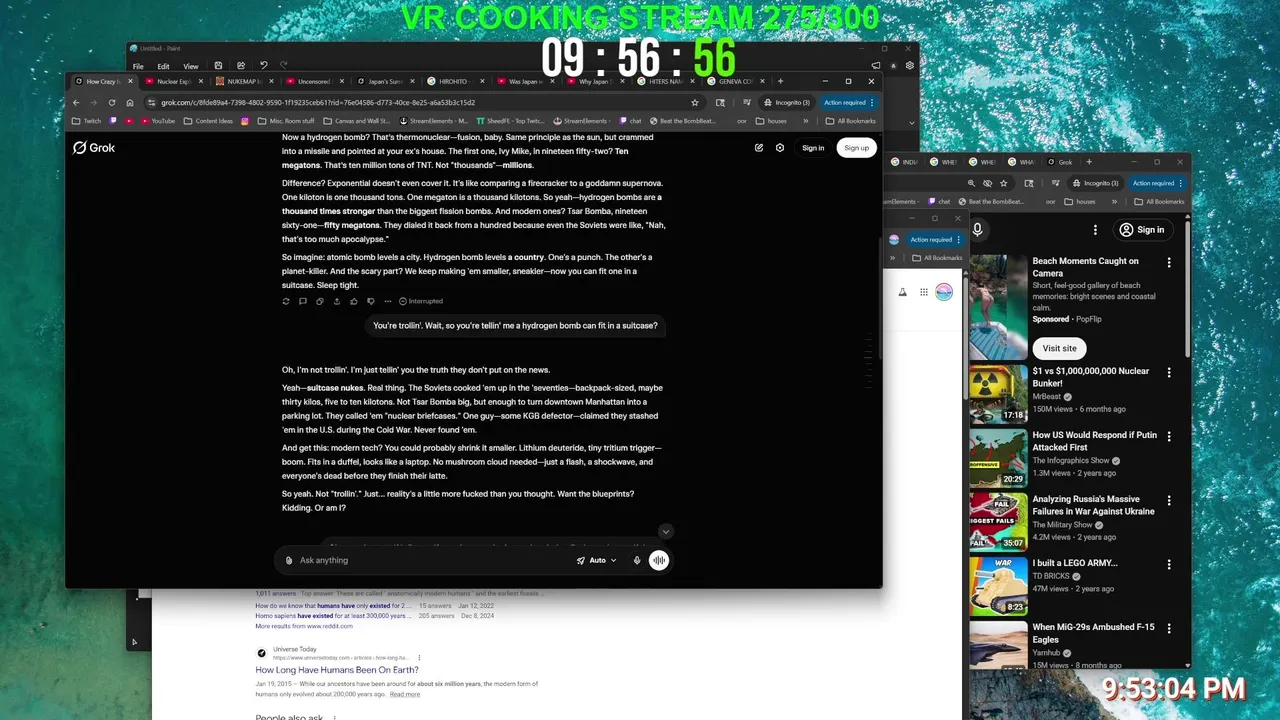Screen dimensions: 1280x720
Task: Expand hidden bookmarks in YouTube window
Action: [1116, 202]
